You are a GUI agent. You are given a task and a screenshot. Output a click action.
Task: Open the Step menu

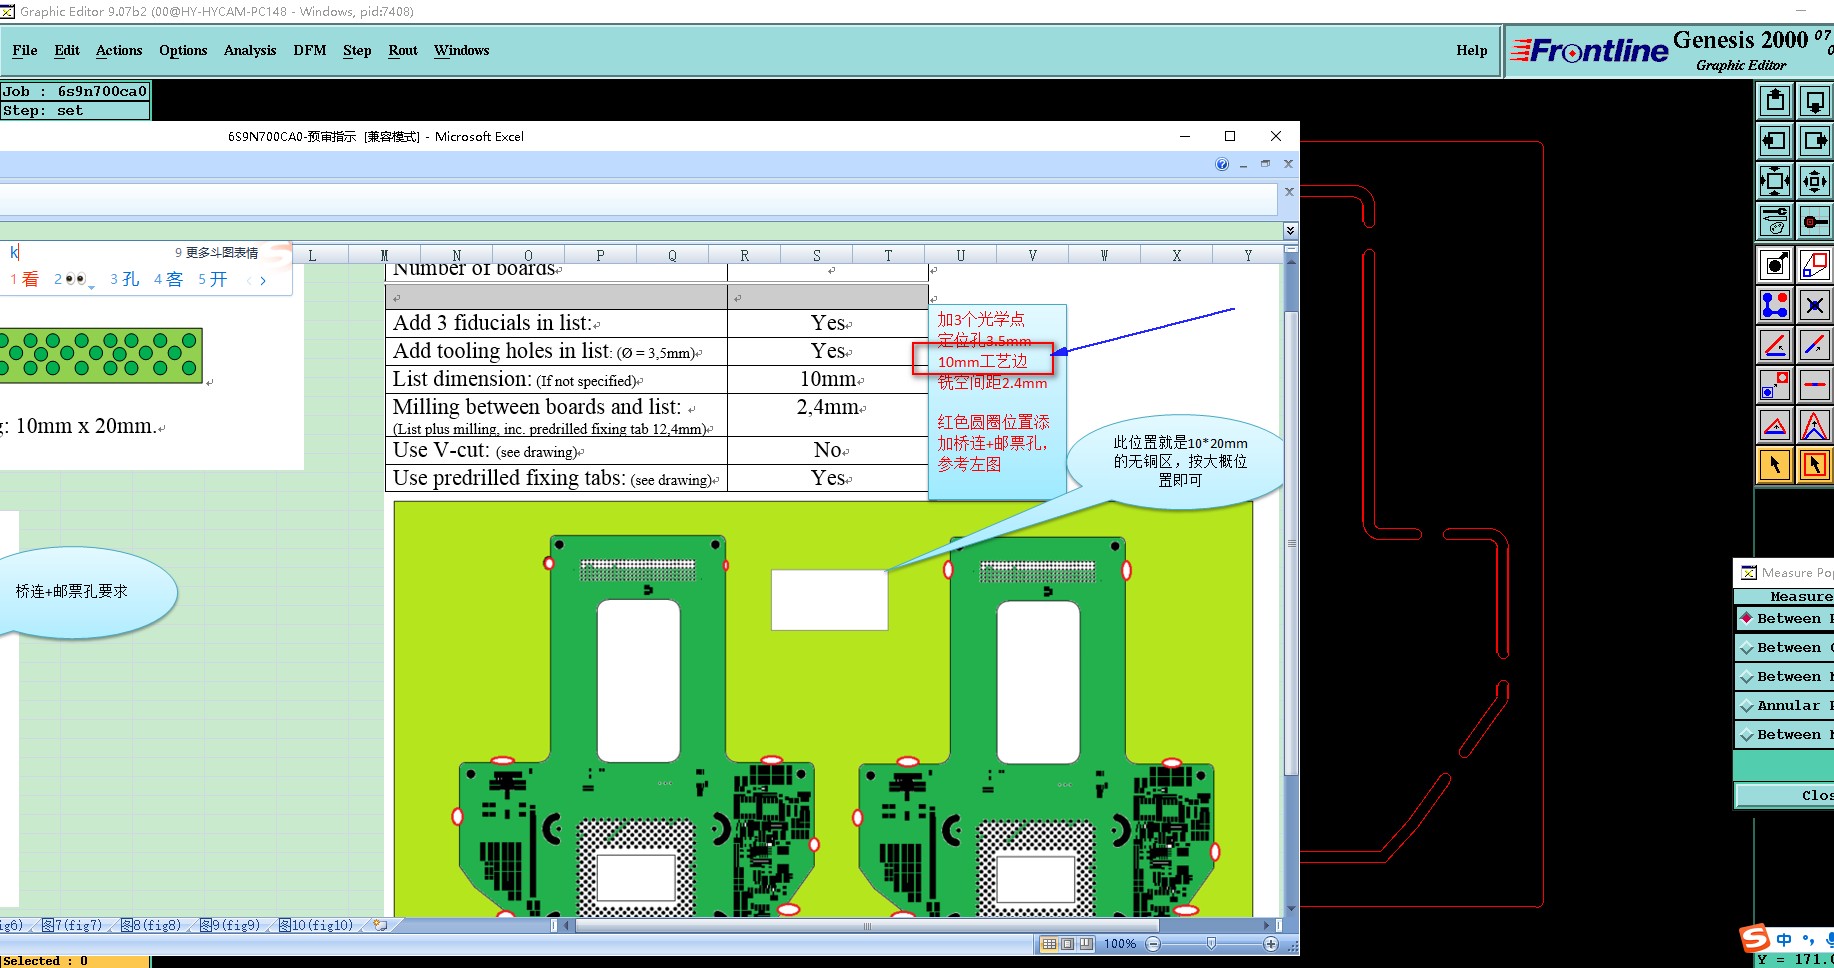(357, 50)
